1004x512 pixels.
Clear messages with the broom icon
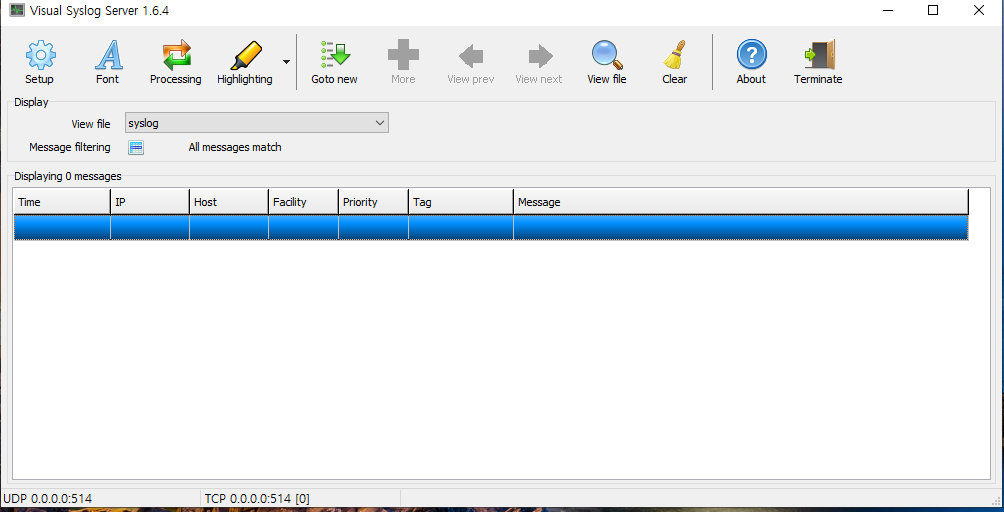pyautogui.click(x=674, y=56)
